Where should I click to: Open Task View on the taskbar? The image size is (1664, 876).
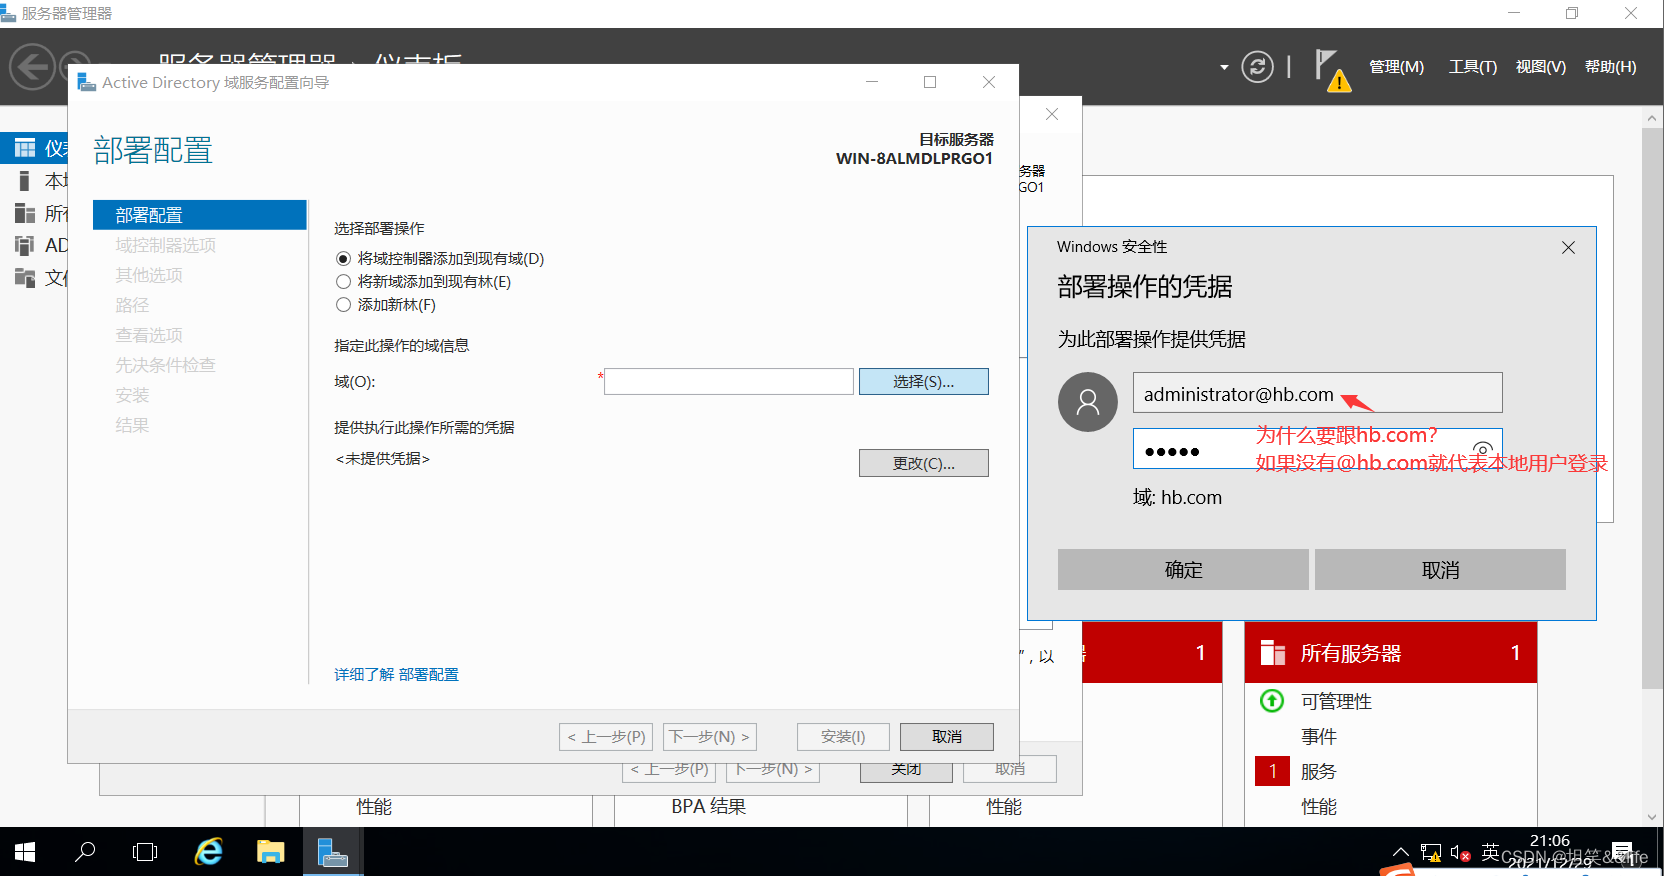[145, 852]
